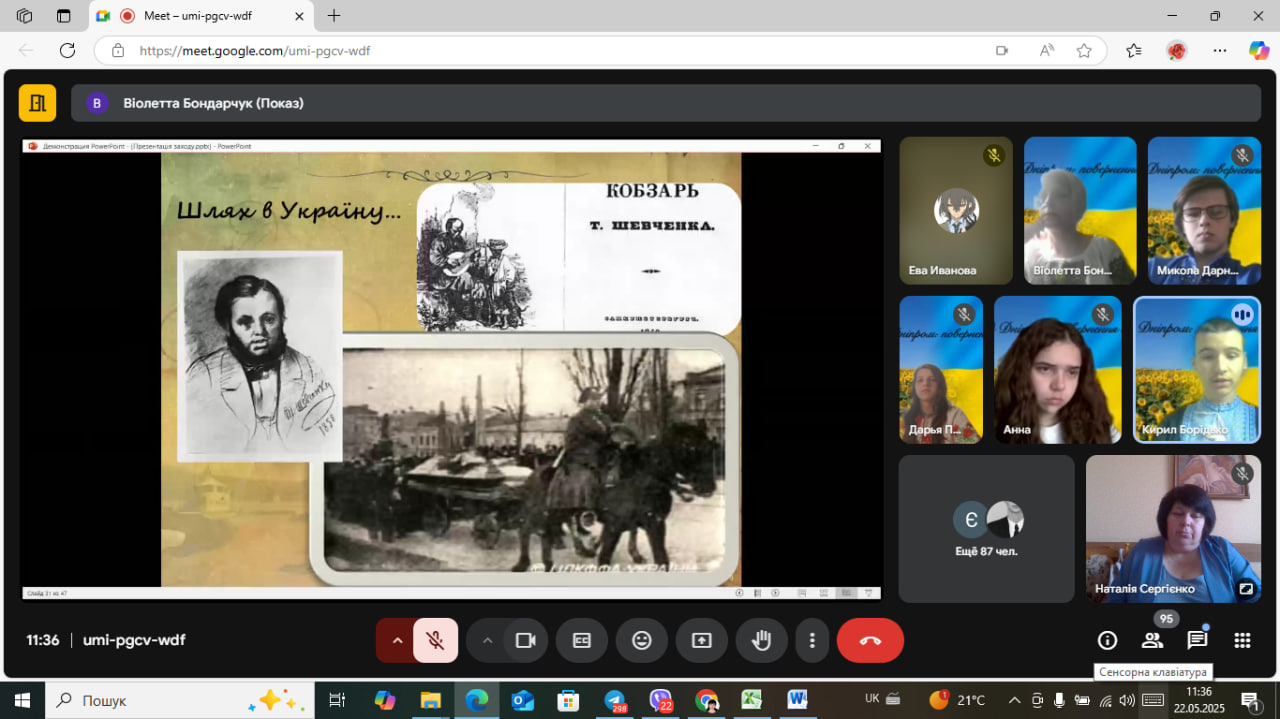Open the Windows Start menu
1280x719 pixels.
[22, 700]
